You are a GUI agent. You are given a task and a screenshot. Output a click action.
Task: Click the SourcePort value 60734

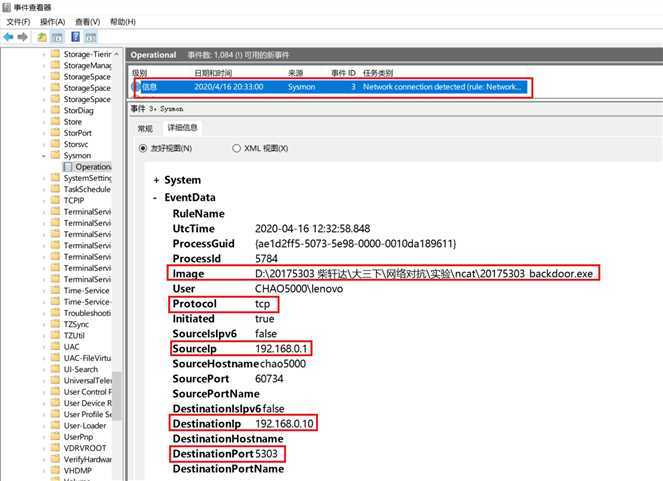click(x=269, y=379)
